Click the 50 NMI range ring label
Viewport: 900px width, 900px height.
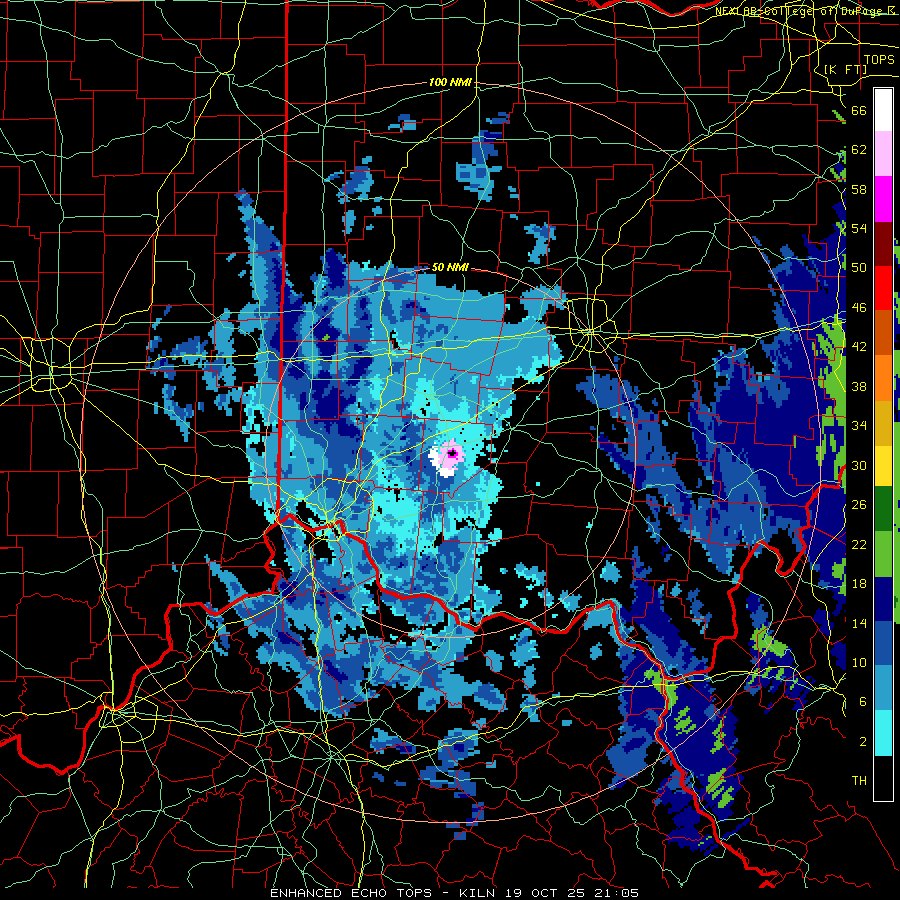[x=450, y=267]
